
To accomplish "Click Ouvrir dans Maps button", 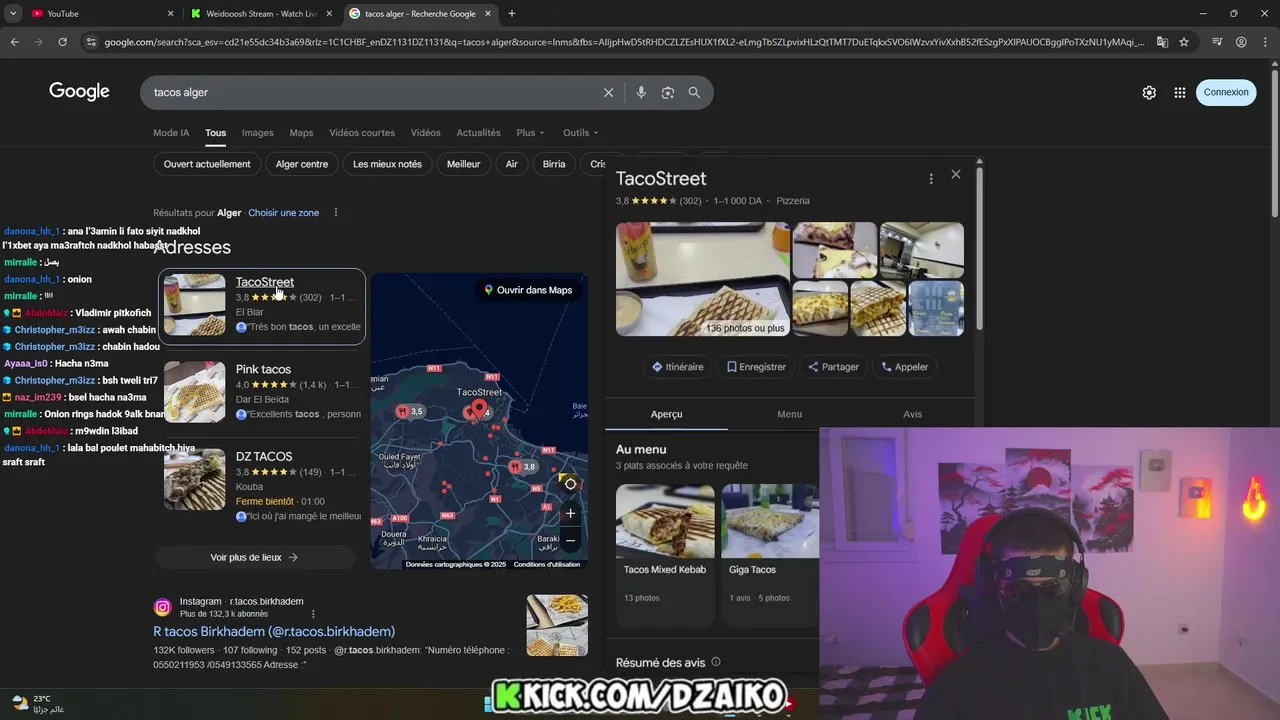I will pyautogui.click(x=528, y=290).
